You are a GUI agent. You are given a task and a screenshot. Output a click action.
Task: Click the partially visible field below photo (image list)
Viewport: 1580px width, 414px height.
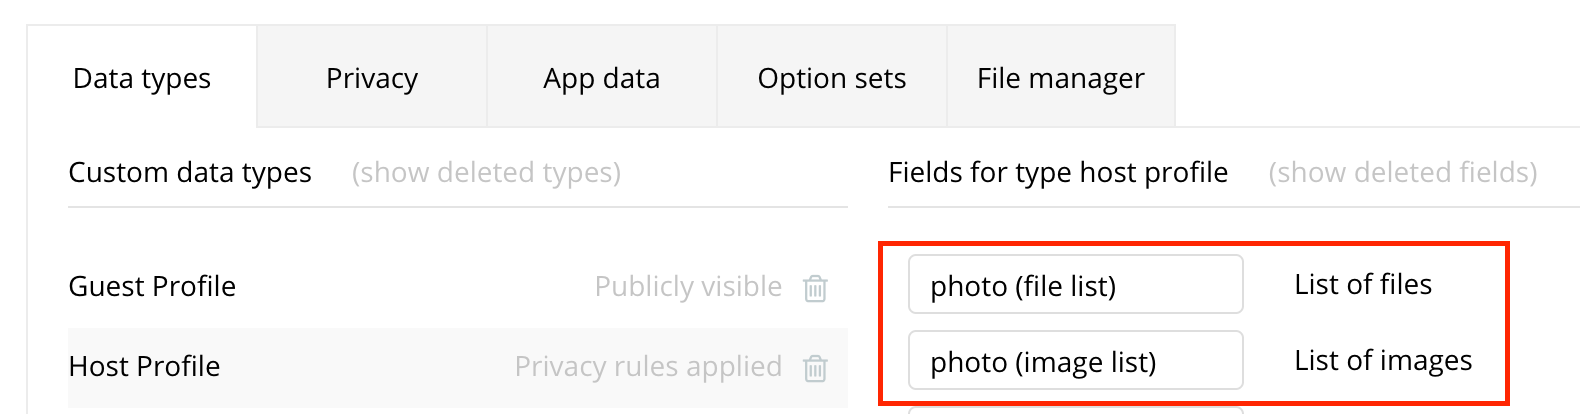pyautogui.click(x=1075, y=409)
